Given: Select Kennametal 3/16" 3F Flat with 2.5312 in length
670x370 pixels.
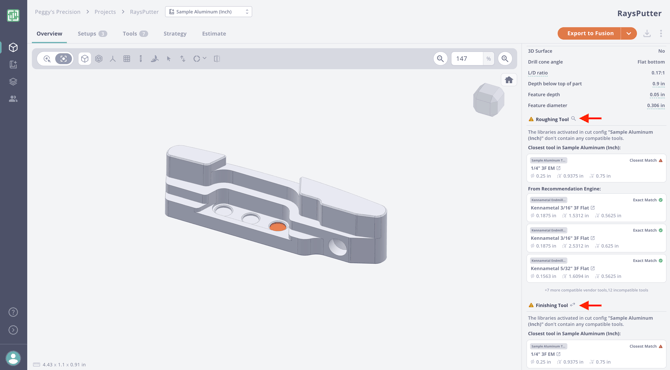Looking at the screenshot, I should pyautogui.click(x=596, y=238).
